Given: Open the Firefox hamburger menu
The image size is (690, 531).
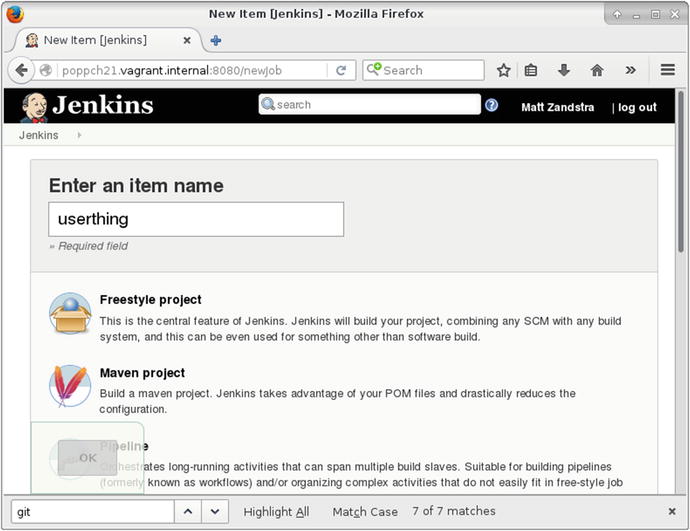Looking at the screenshot, I should [668, 70].
